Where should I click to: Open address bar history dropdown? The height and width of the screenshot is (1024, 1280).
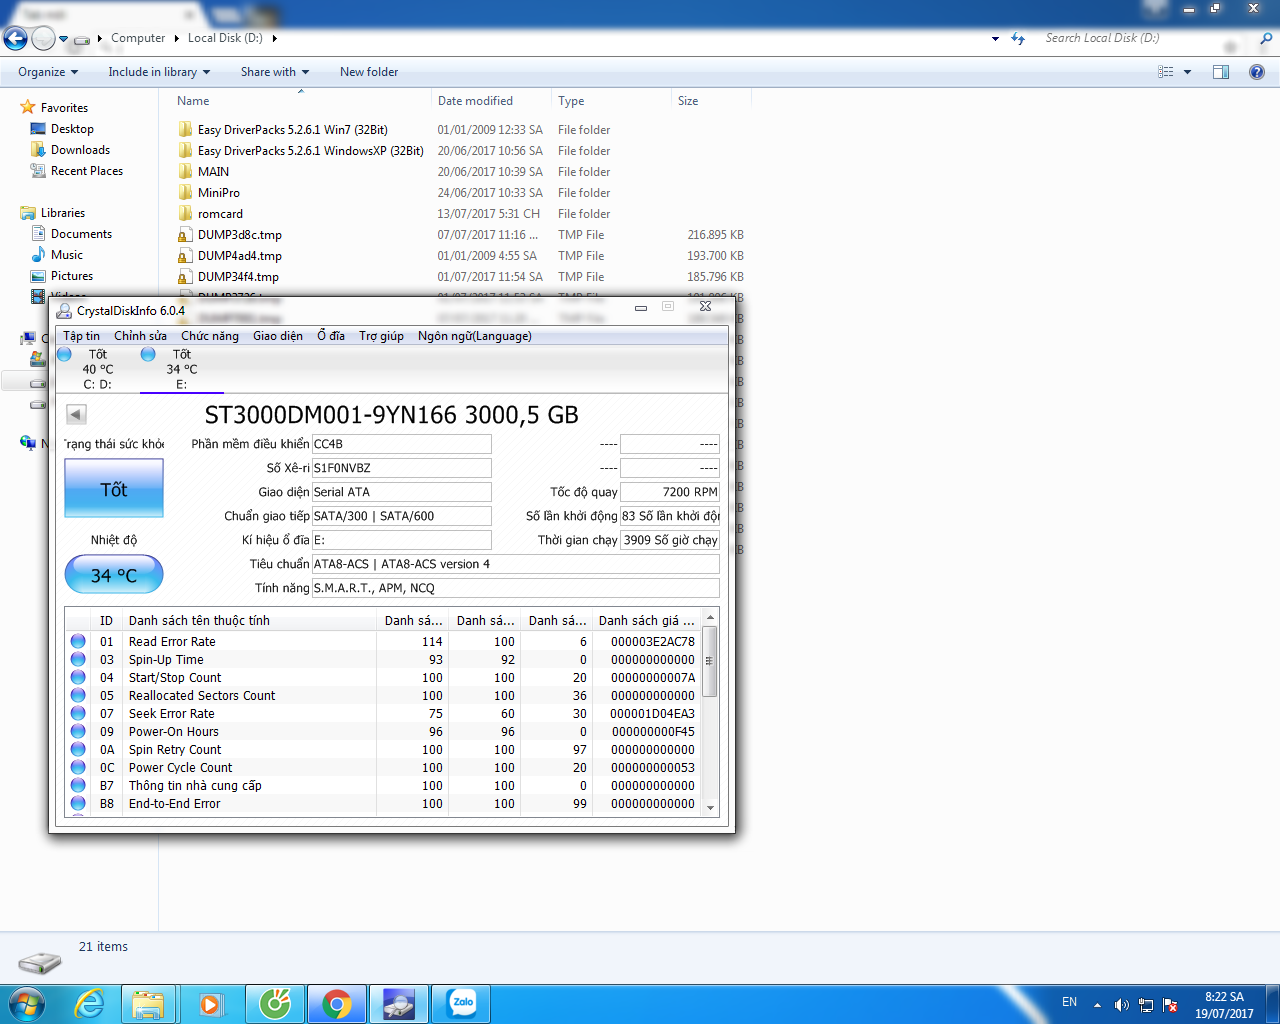[995, 39]
